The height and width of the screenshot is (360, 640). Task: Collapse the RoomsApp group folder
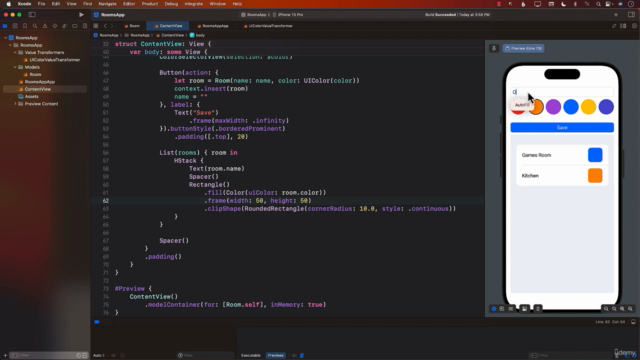tap(10, 45)
